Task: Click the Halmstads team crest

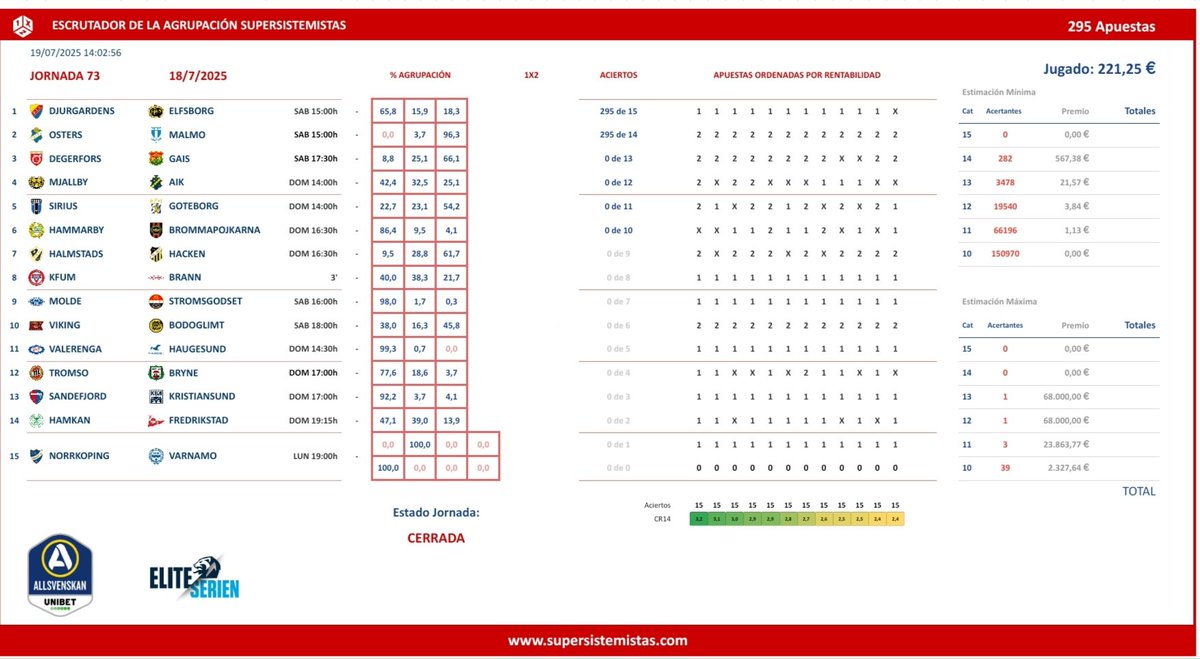Action: pos(36,254)
